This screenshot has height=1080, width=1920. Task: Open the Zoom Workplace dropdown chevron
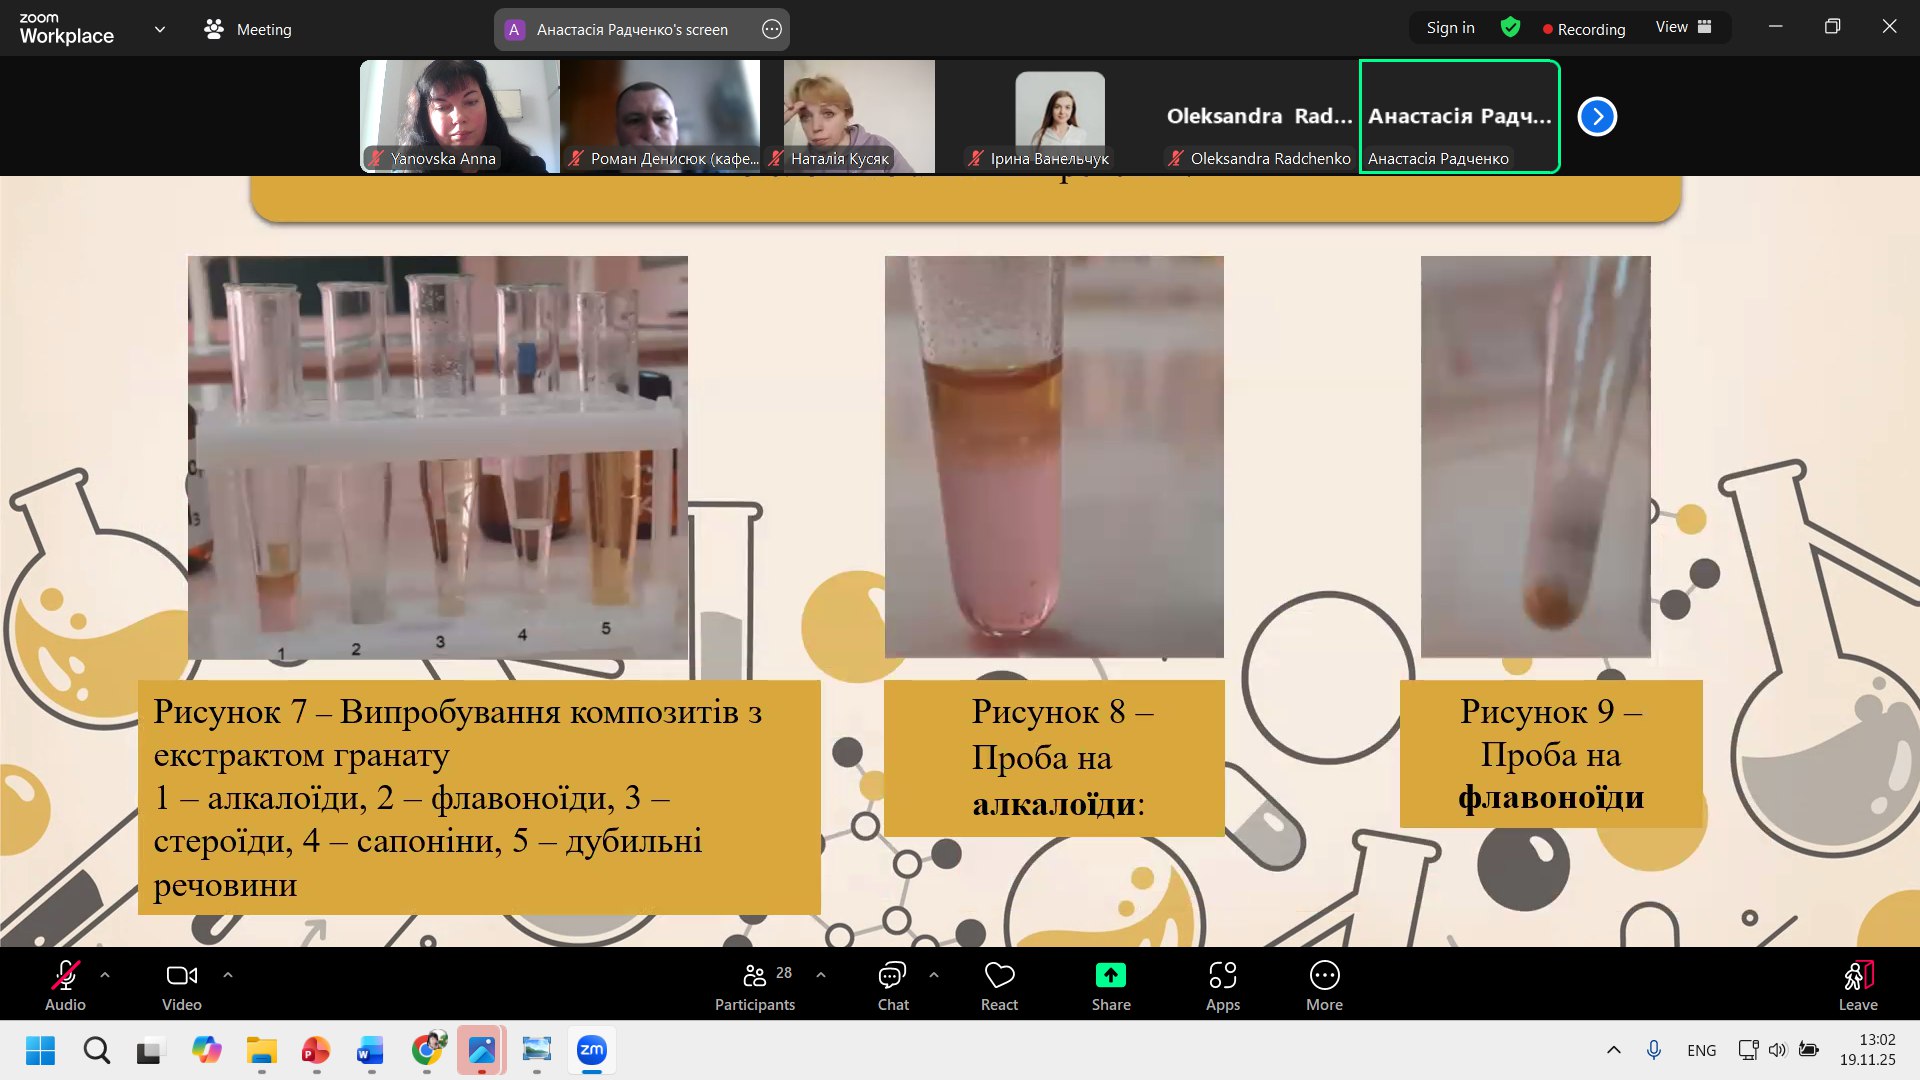[x=160, y=29]
